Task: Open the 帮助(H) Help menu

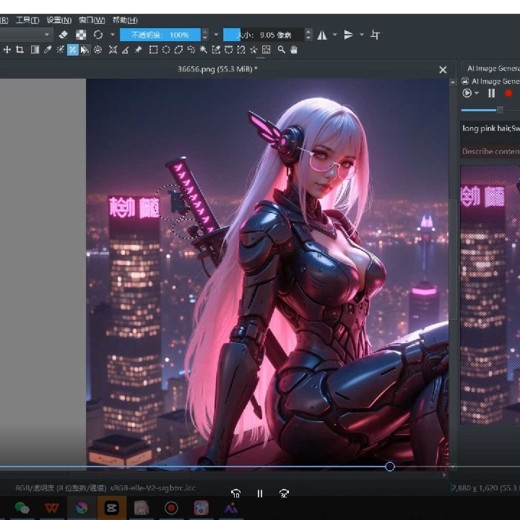Action: click(125, 20)
